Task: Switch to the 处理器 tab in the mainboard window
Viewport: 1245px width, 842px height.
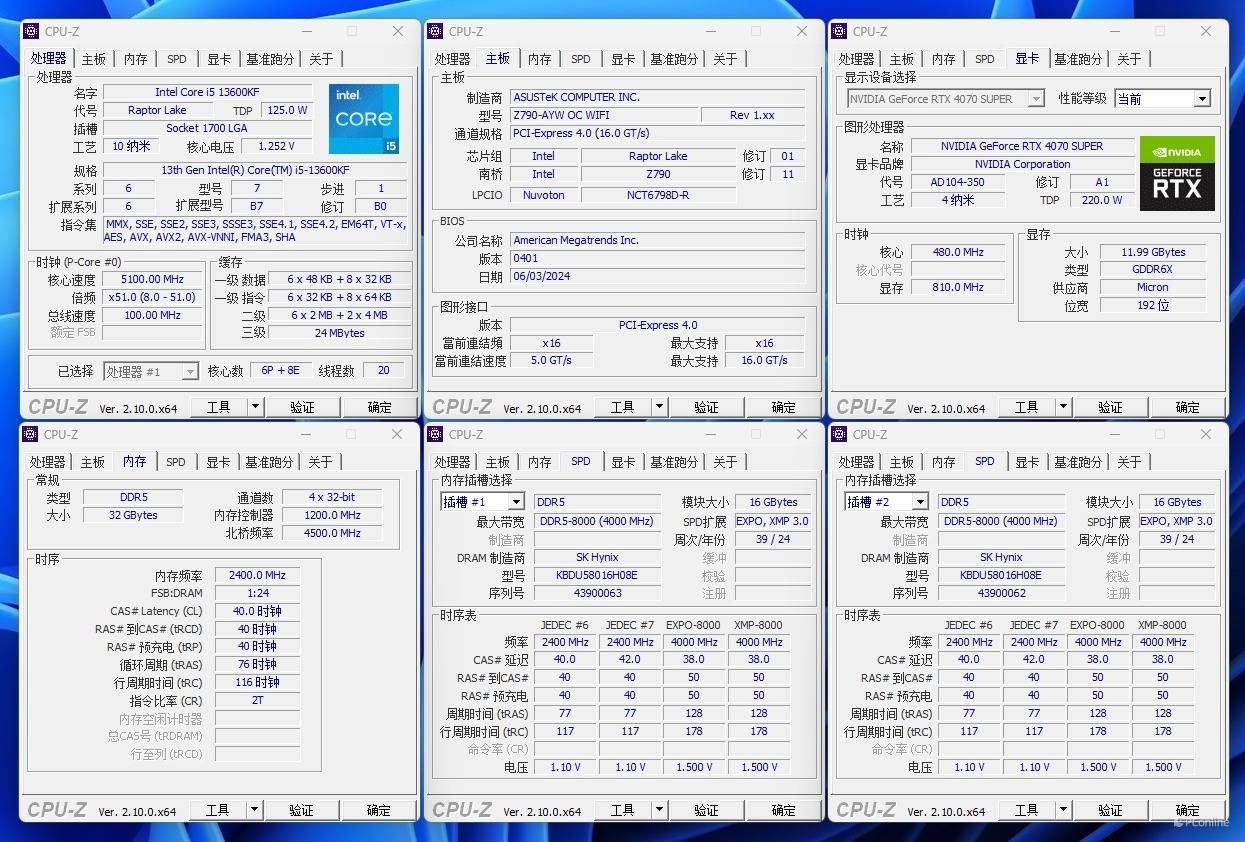Action: pyautogui.click(x=452, y=59)
